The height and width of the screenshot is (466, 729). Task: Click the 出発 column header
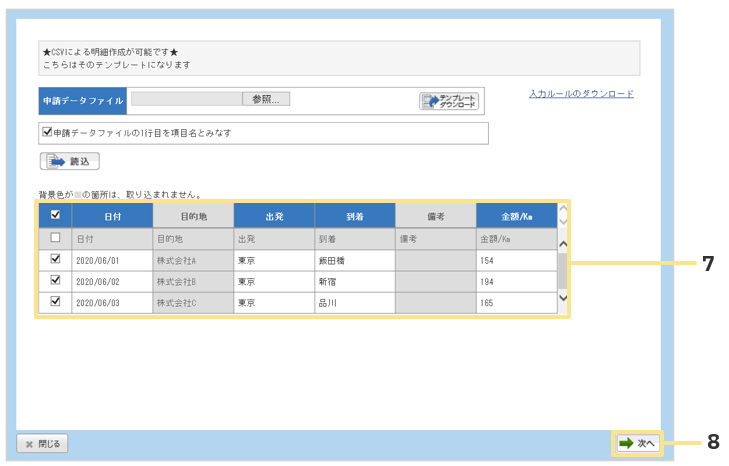(273, 216)
